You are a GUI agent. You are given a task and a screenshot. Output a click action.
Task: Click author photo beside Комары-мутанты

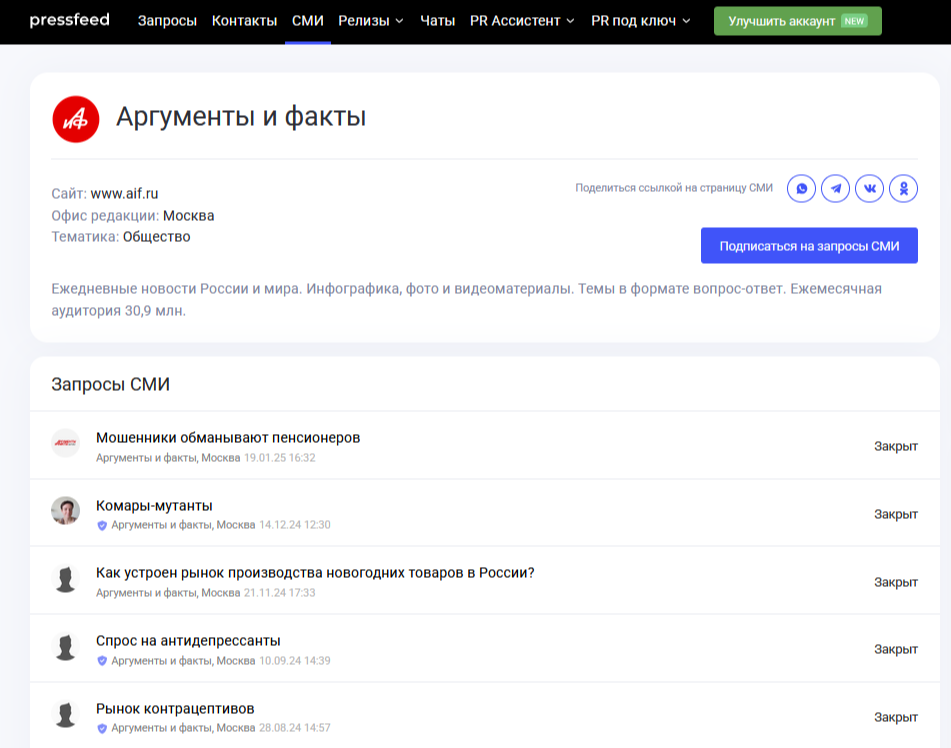66,510
